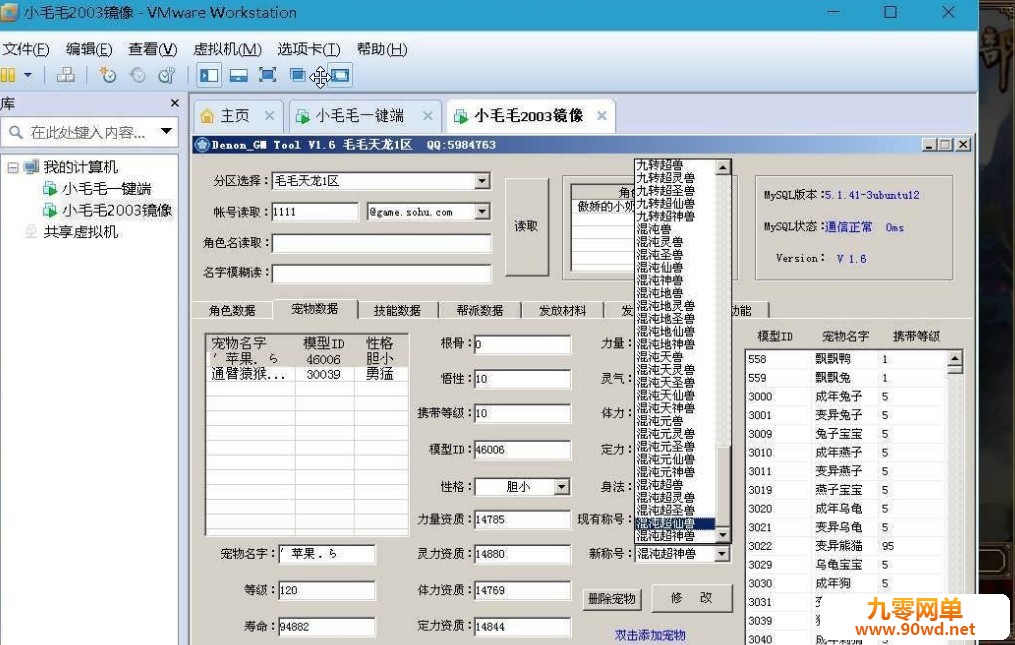
Task: Open the 查看(V) menu
Action: click(x=152, y=49)
